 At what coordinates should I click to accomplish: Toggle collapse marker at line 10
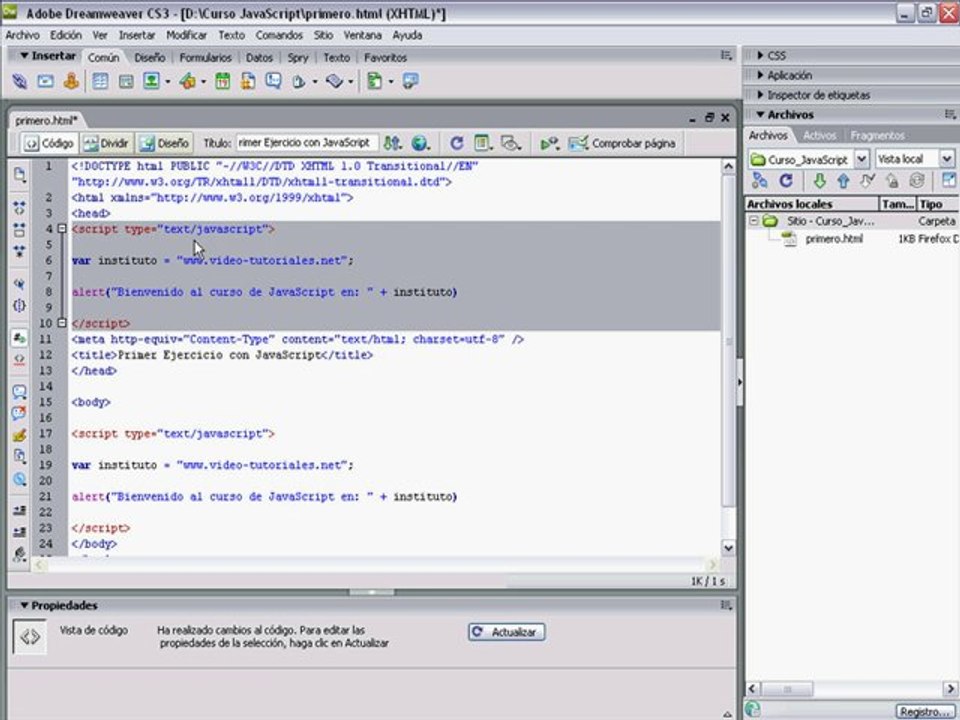coord(62,323)
